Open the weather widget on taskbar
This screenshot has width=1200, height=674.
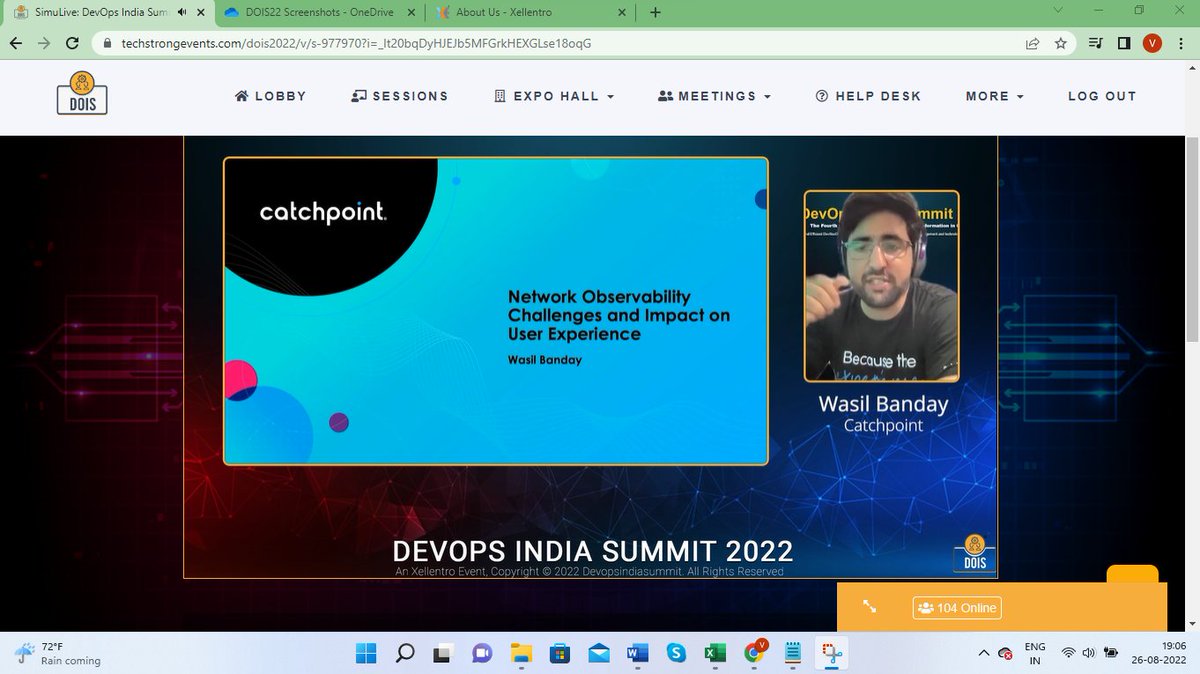tap(58, 653)
